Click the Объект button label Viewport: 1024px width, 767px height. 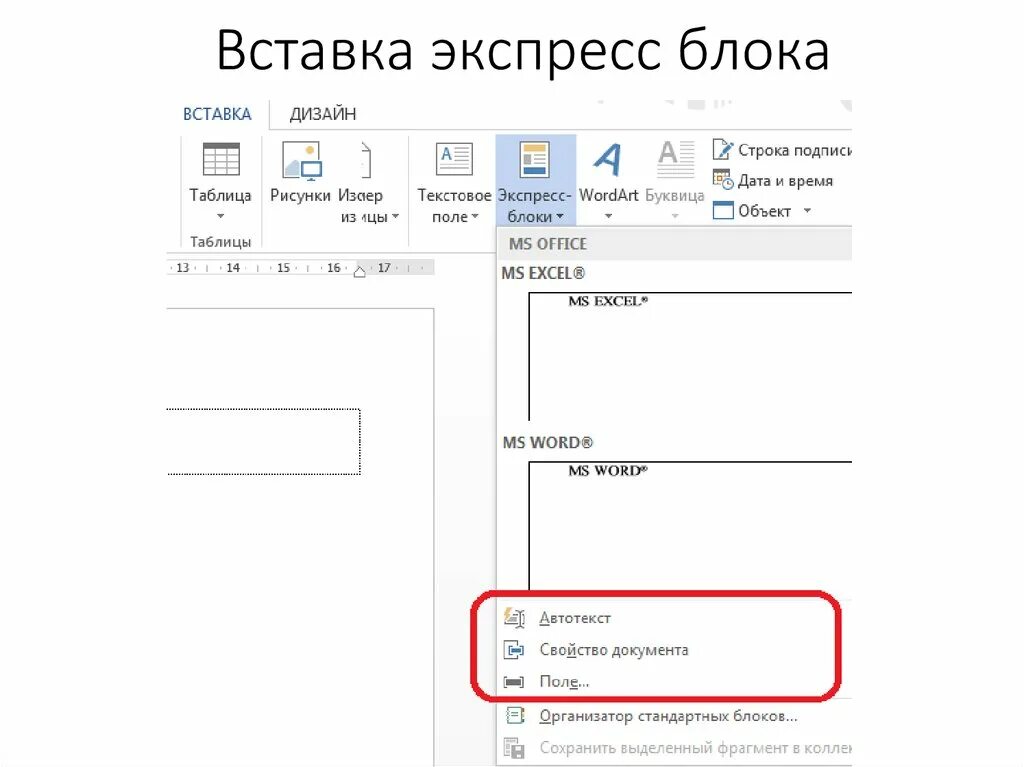click(764, 211)
